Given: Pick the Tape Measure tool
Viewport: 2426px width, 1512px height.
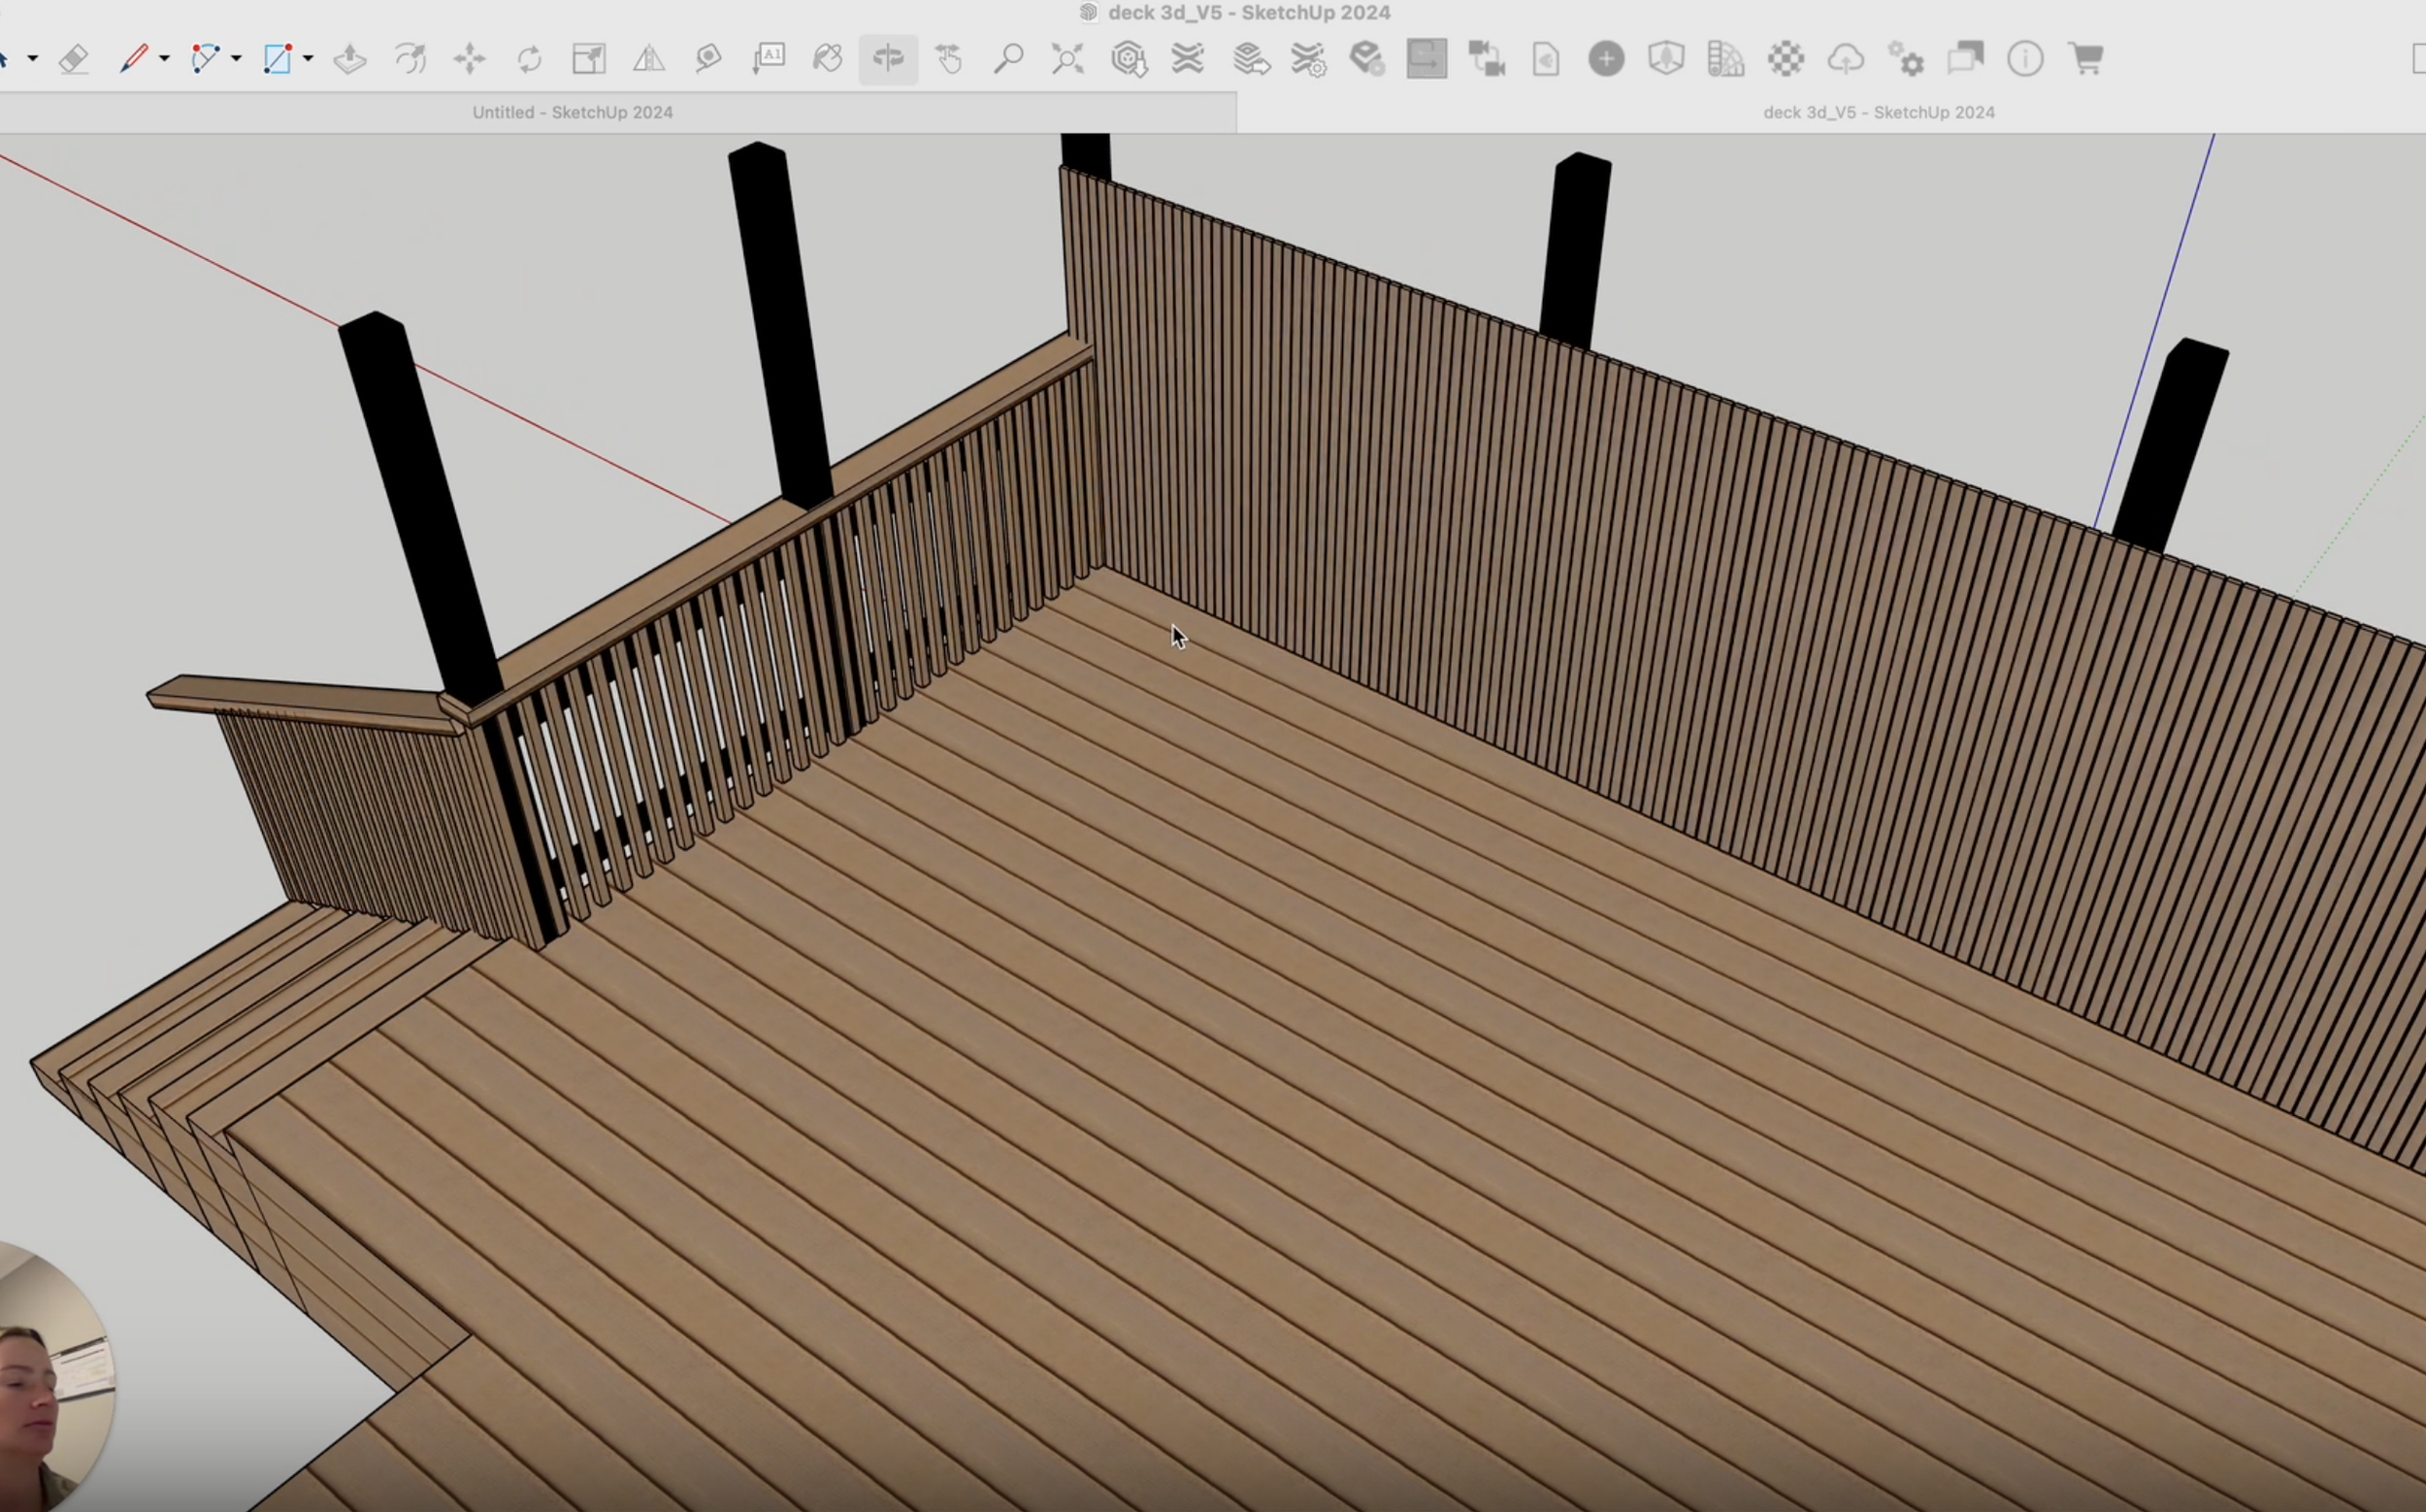Looking at the screenshot, I should click(x=708, y=59).
